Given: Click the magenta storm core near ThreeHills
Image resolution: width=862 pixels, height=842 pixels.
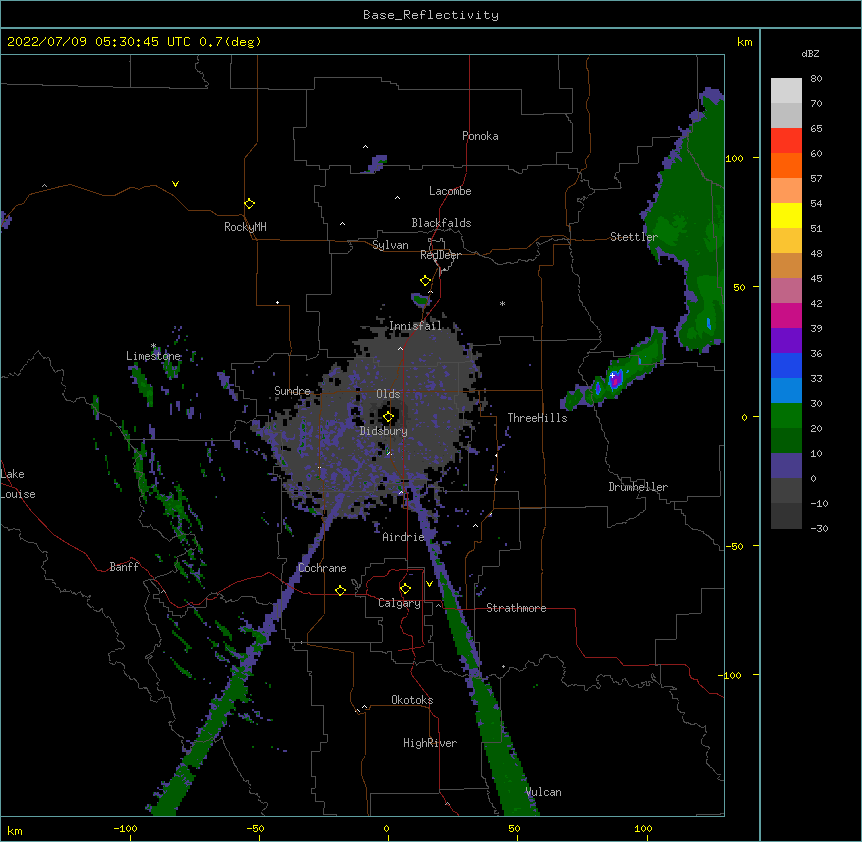Looking at the screenshot, I should (616, 379).
